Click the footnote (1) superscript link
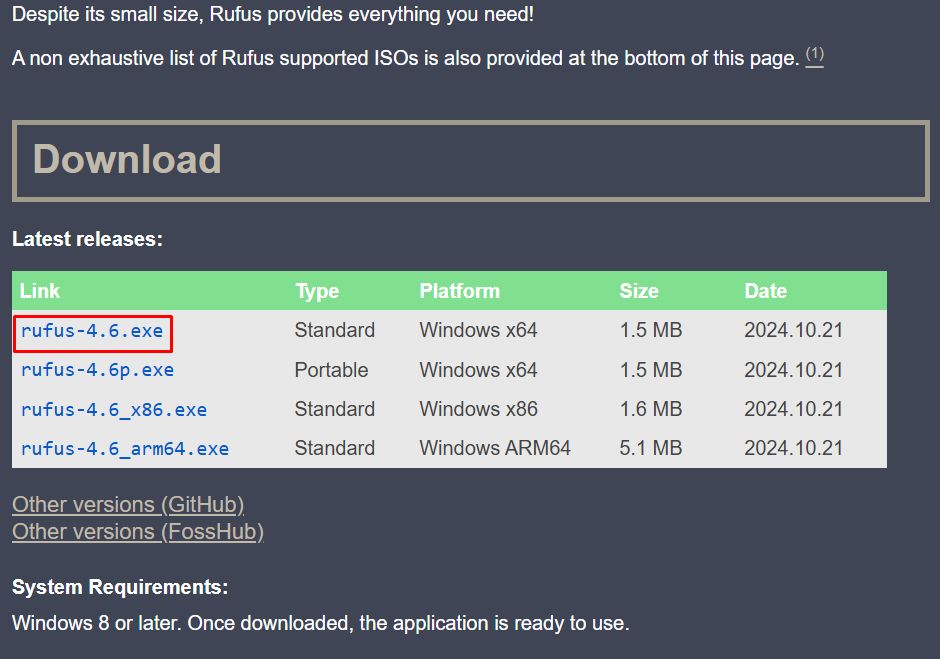Screen dimensions: 940x659 tap(814, 54)
